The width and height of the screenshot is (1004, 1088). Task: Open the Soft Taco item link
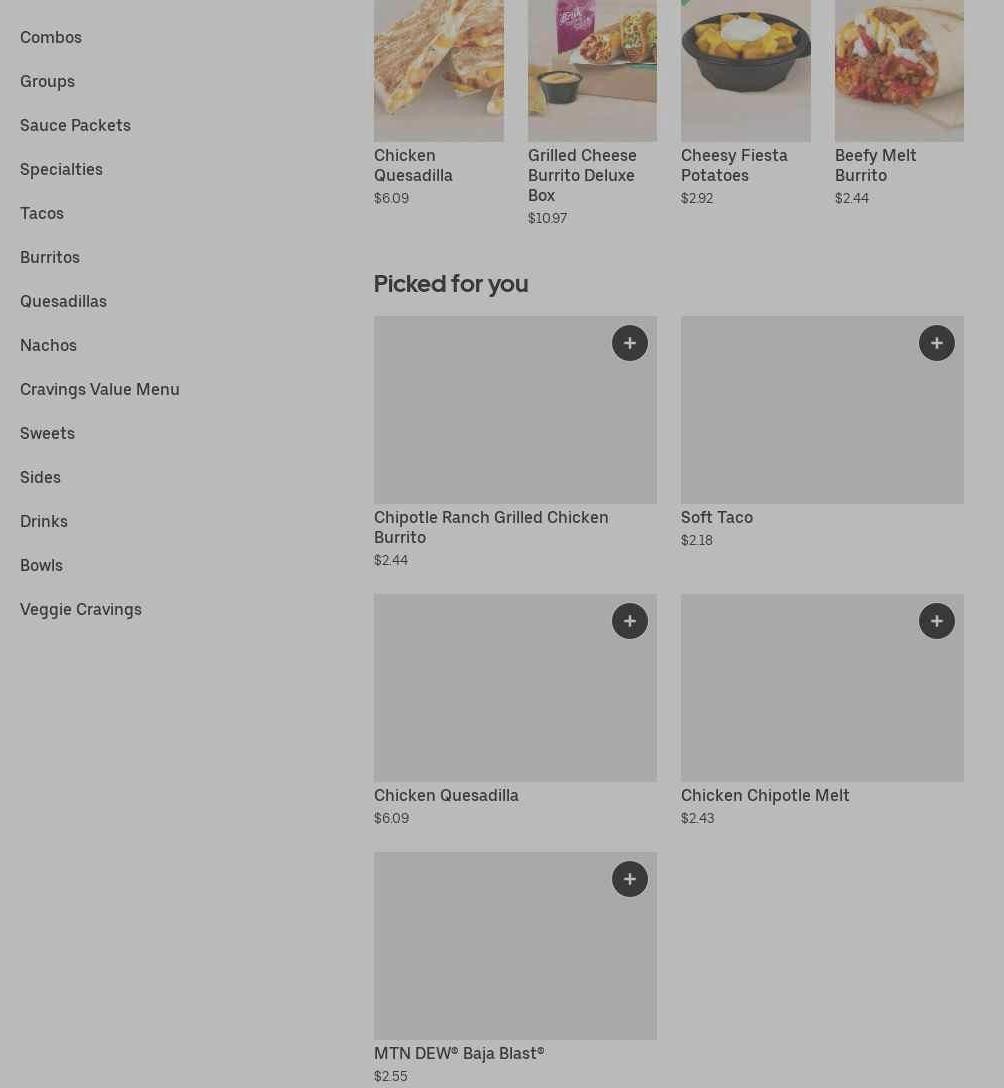click(717, 517)
